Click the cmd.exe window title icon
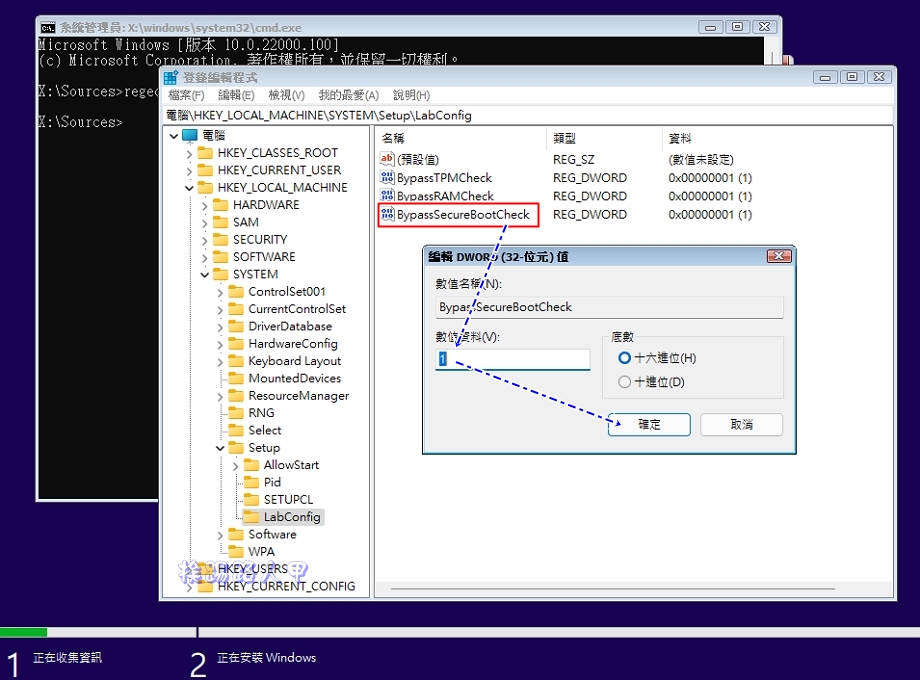The width and height of the screenshot is (920, 680). click(48, 28)
